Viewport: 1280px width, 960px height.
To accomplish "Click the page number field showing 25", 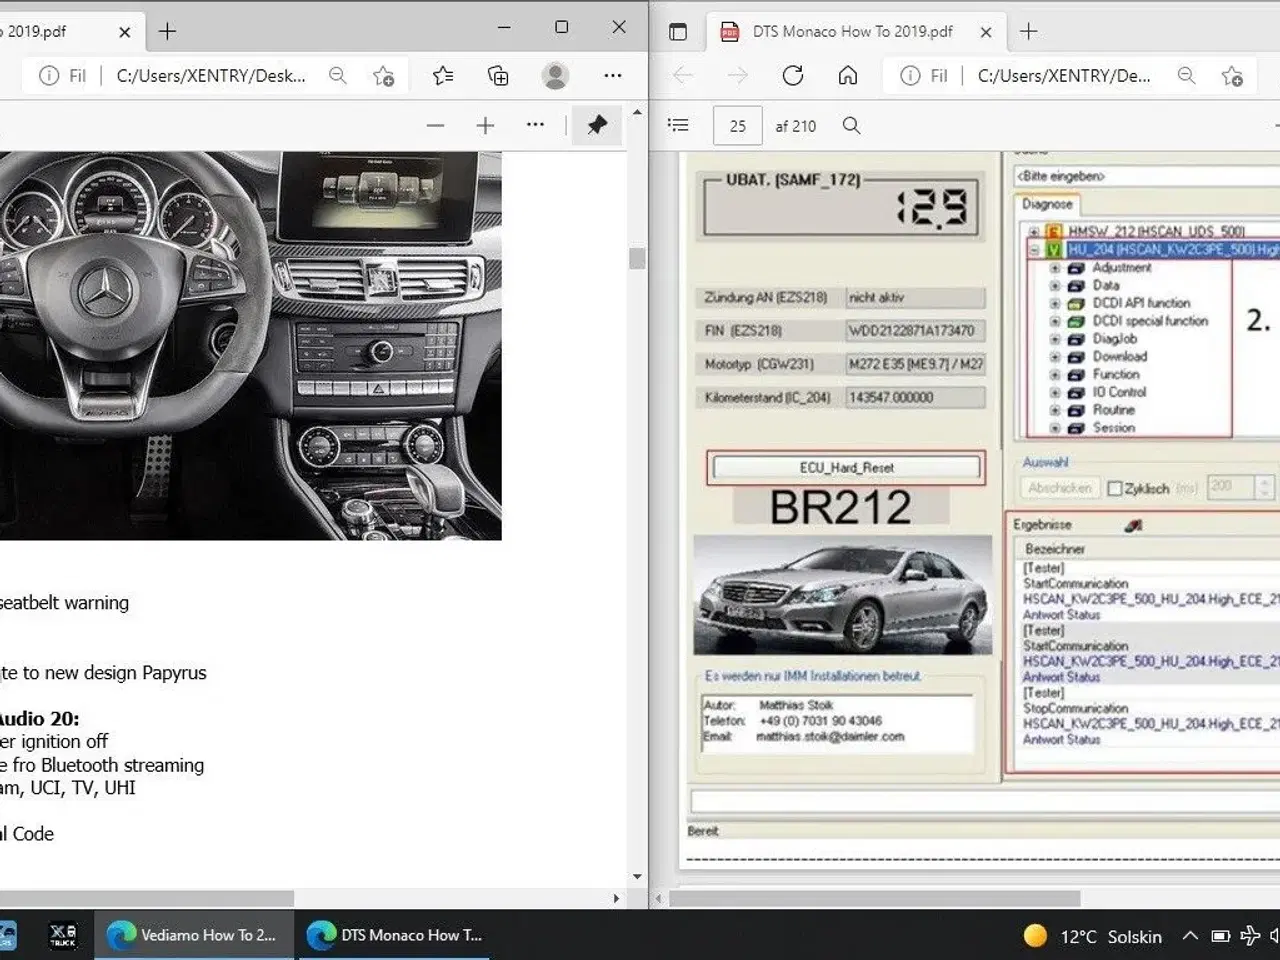I will [x=738, y=126].
